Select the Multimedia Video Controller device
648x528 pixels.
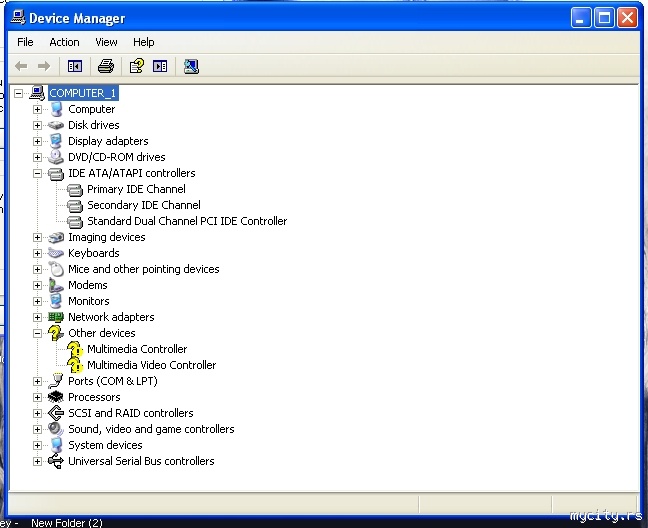pos(152,365)
